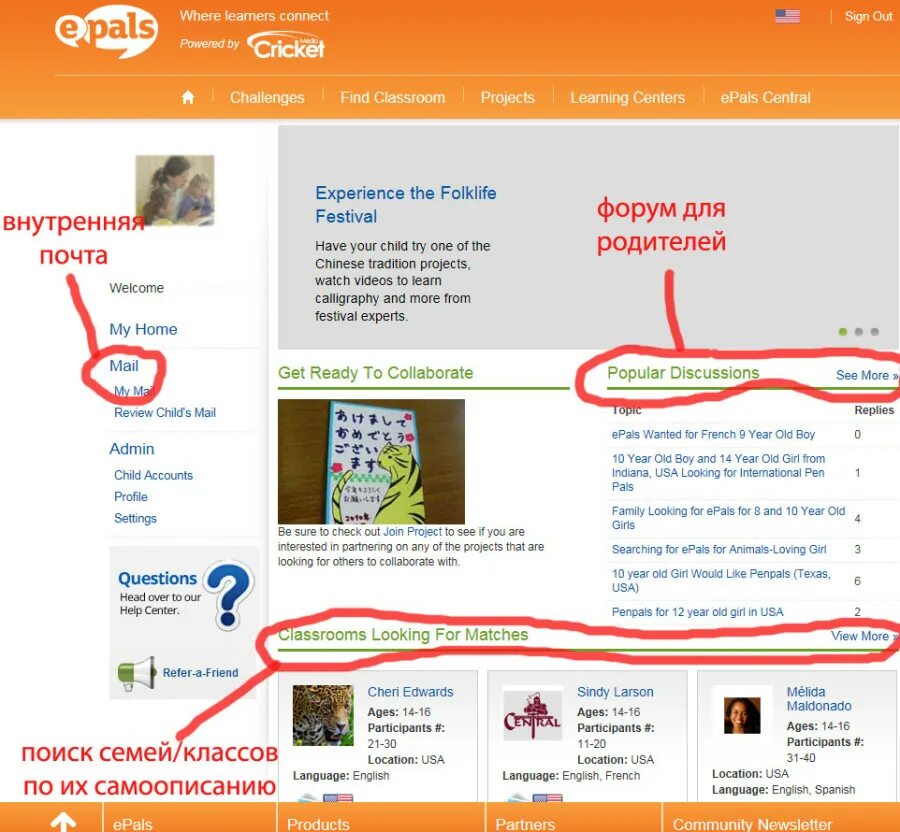Open Family Looking for ePals discussion
The image size is (900, 832).
tap(728, 518)
